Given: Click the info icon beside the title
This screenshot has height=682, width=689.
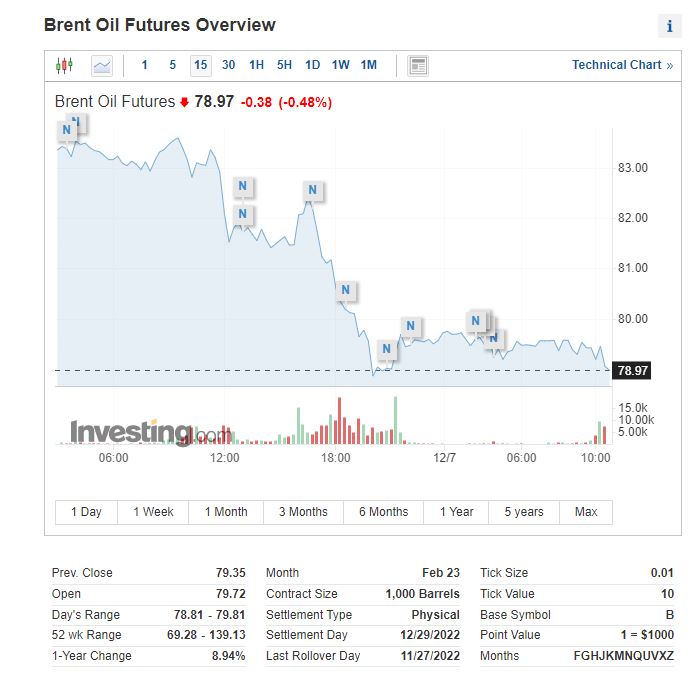Looking at the screenshot, I should pyautogui.click(x=669, y=27).
